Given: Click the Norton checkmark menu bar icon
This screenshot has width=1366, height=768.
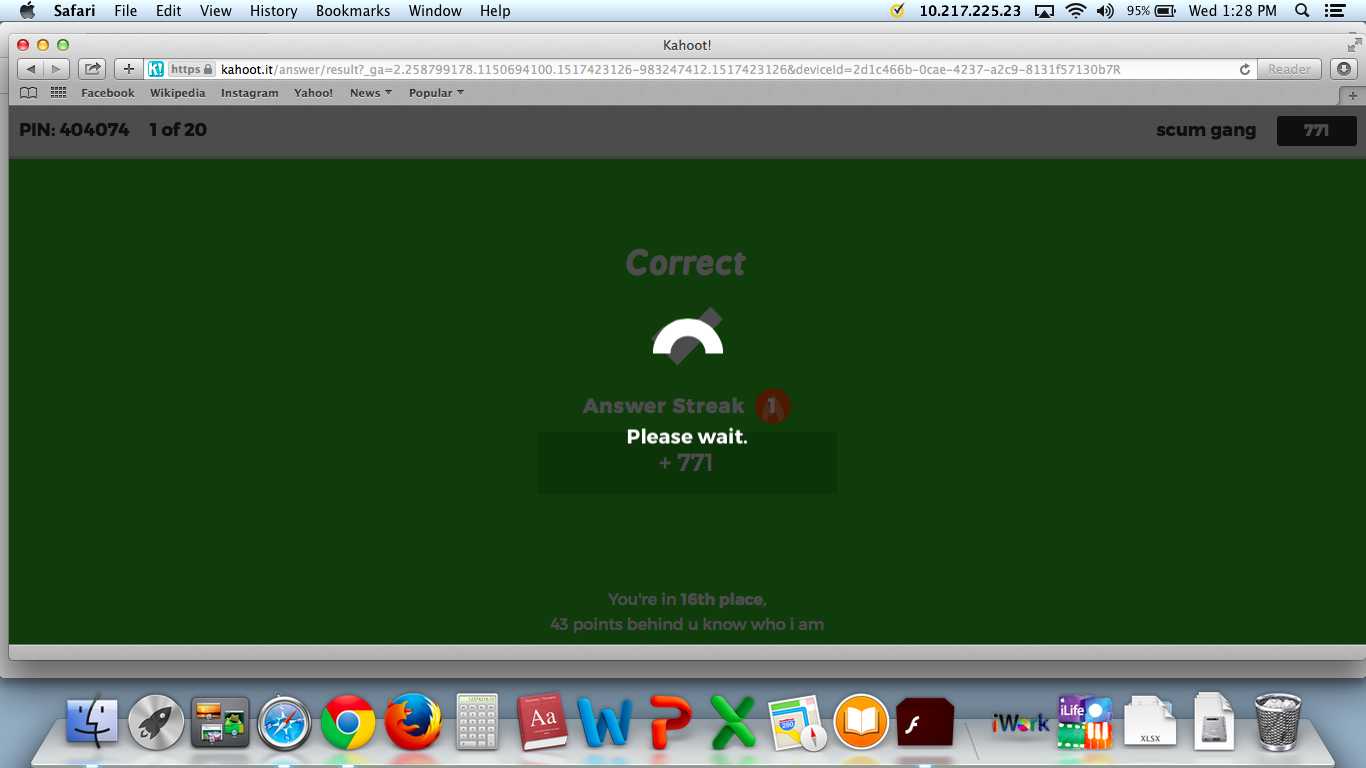Looking at the screenshot, I should coord(897,11).
